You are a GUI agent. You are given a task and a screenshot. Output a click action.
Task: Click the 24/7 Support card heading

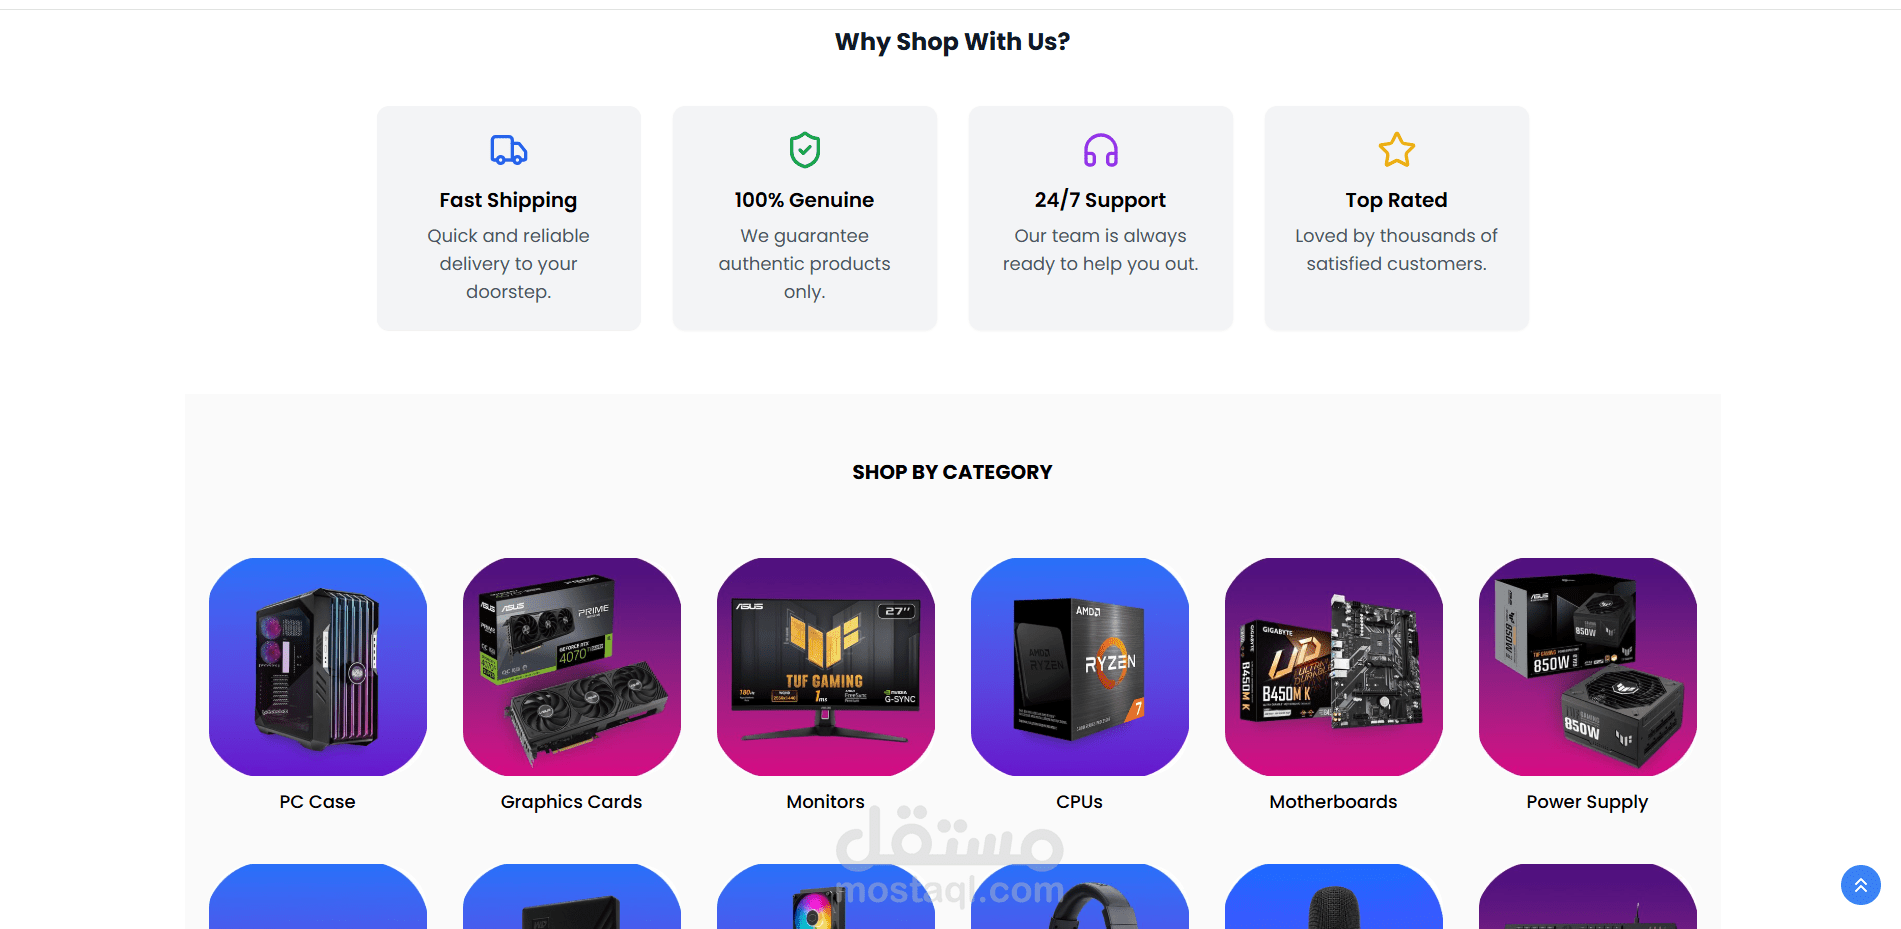click(1100, 200)
